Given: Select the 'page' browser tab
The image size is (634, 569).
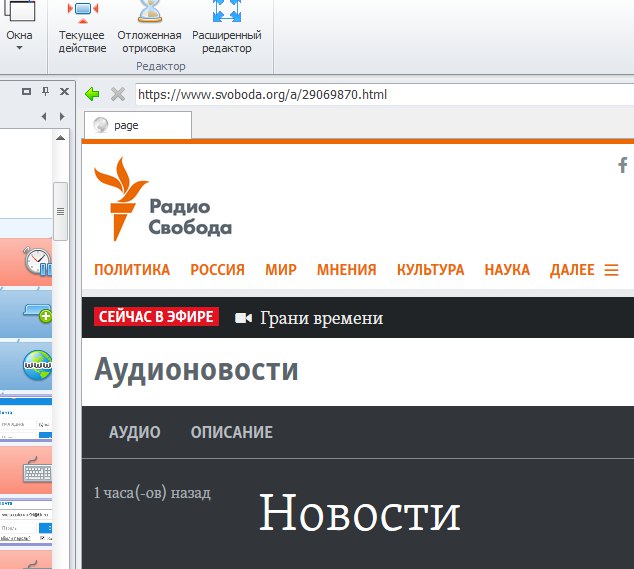Looking at the screenshot, I should point(138,125).
